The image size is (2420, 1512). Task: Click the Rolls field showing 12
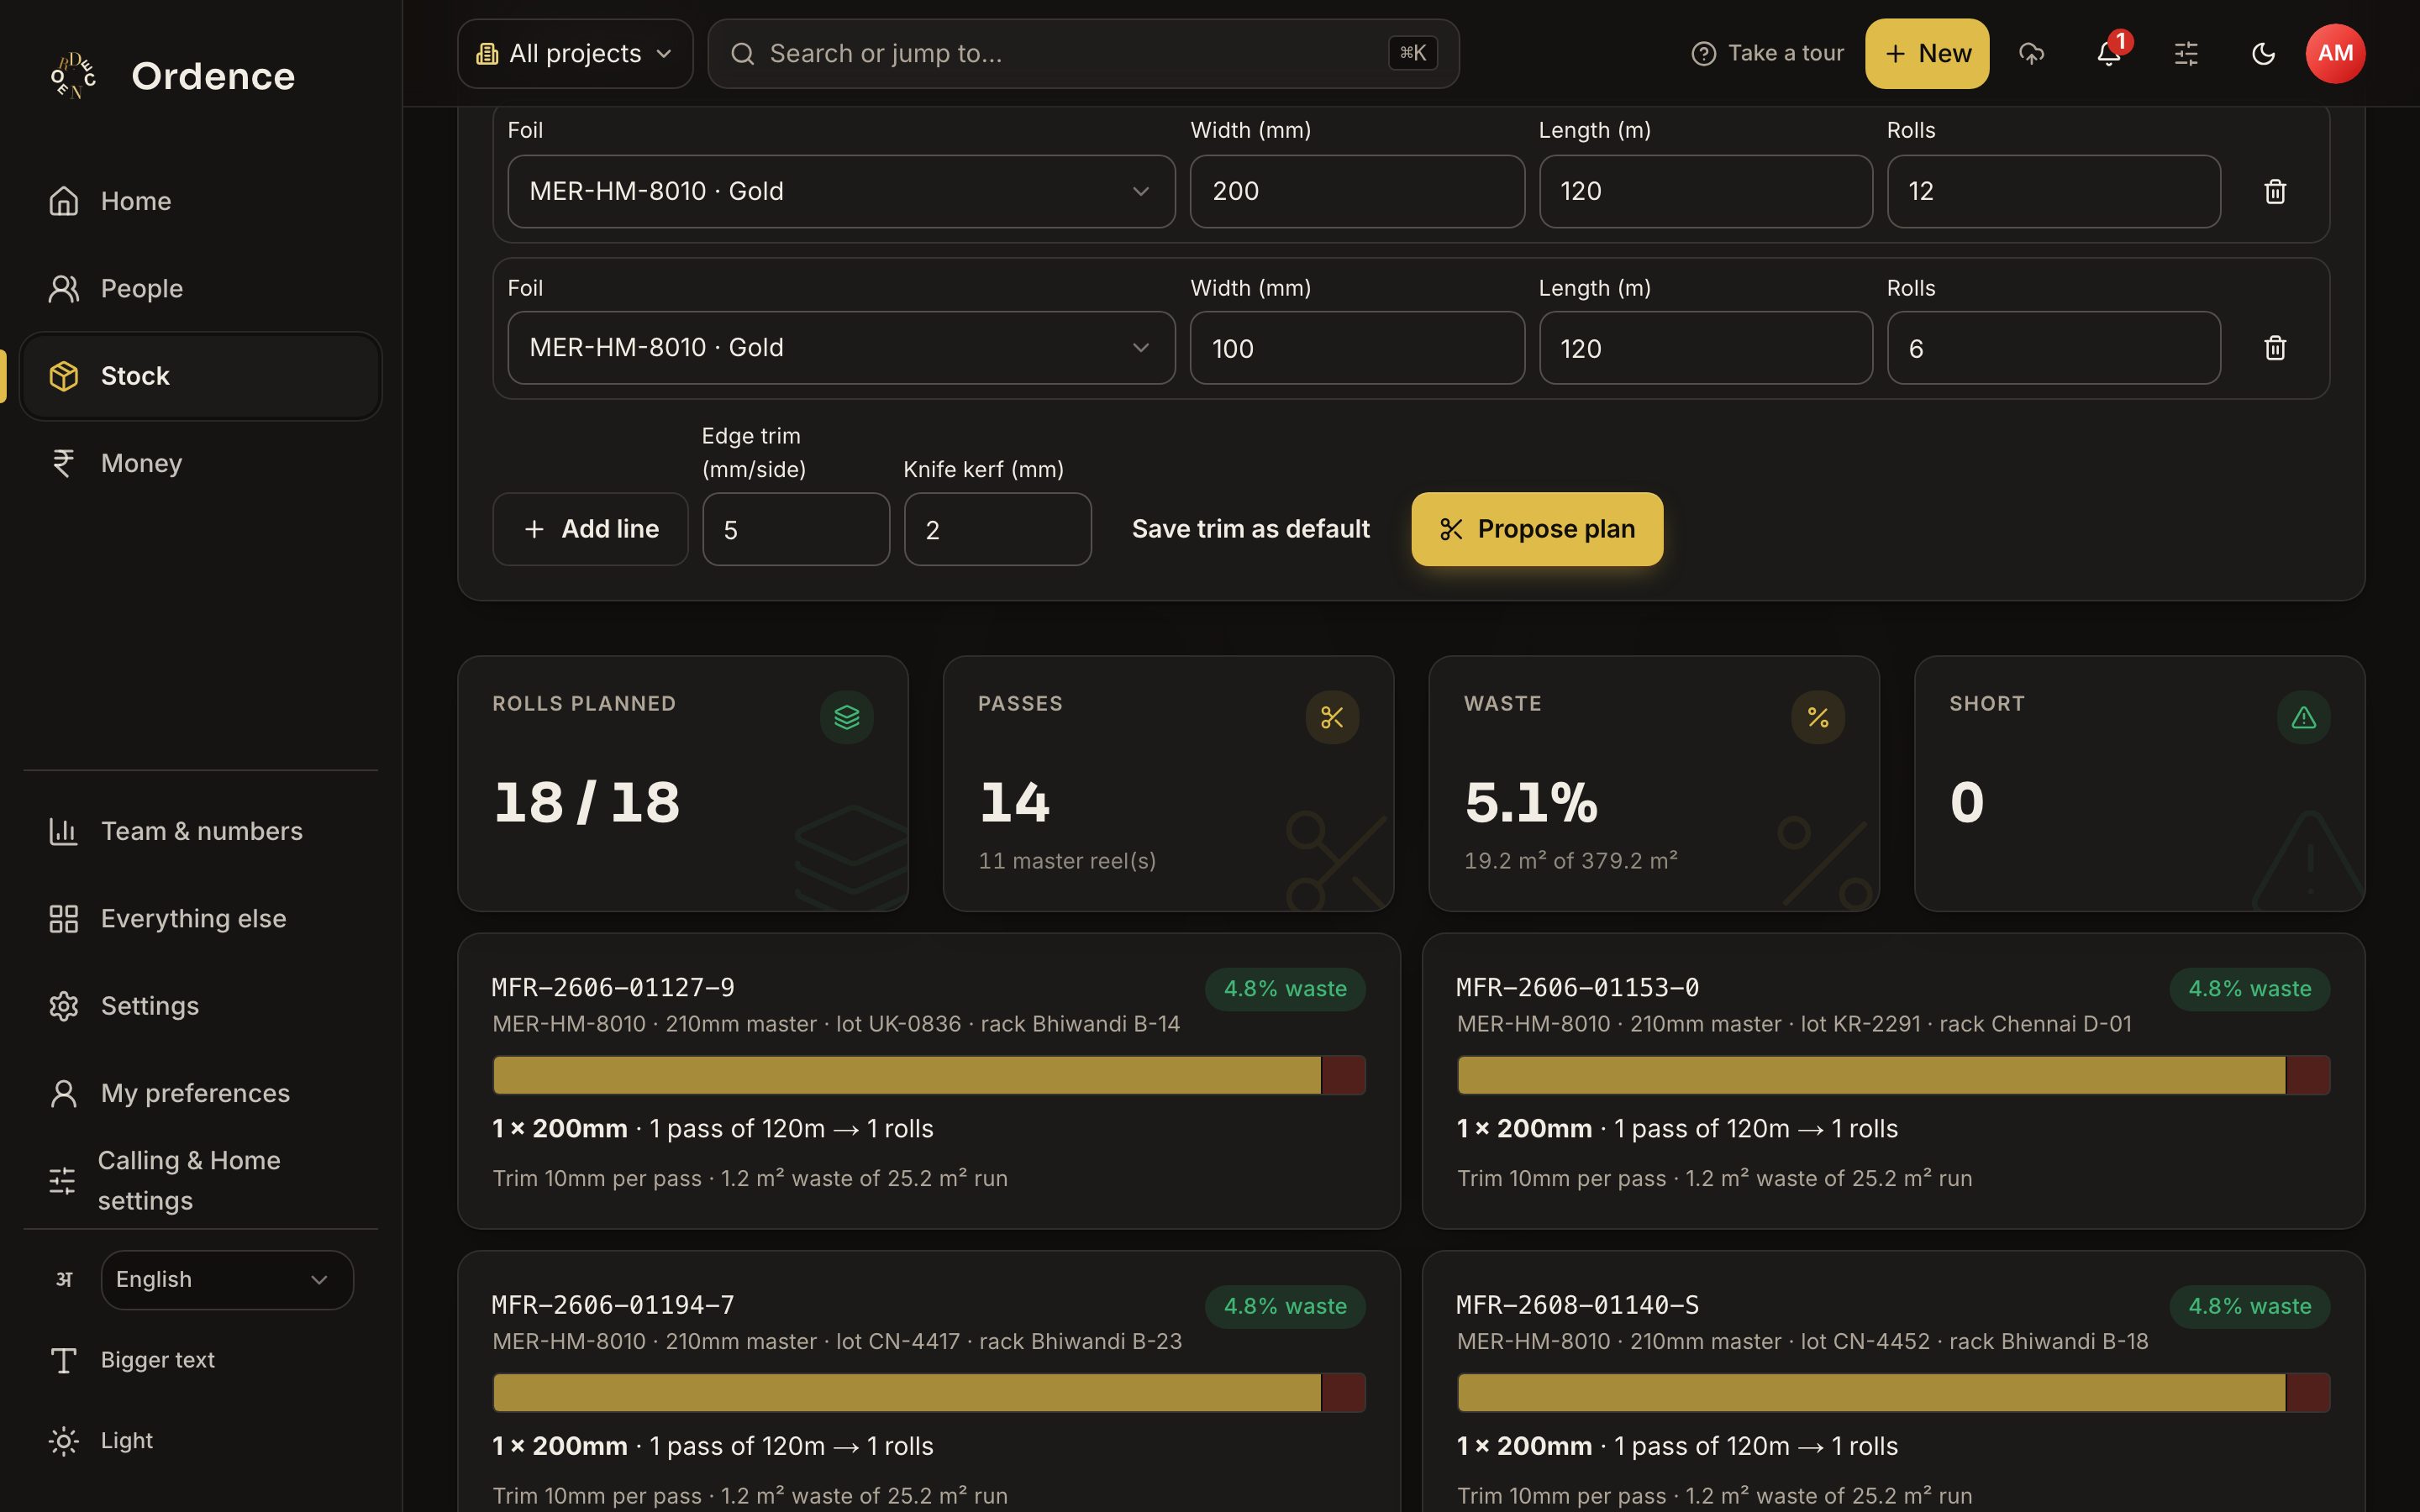2054,191
